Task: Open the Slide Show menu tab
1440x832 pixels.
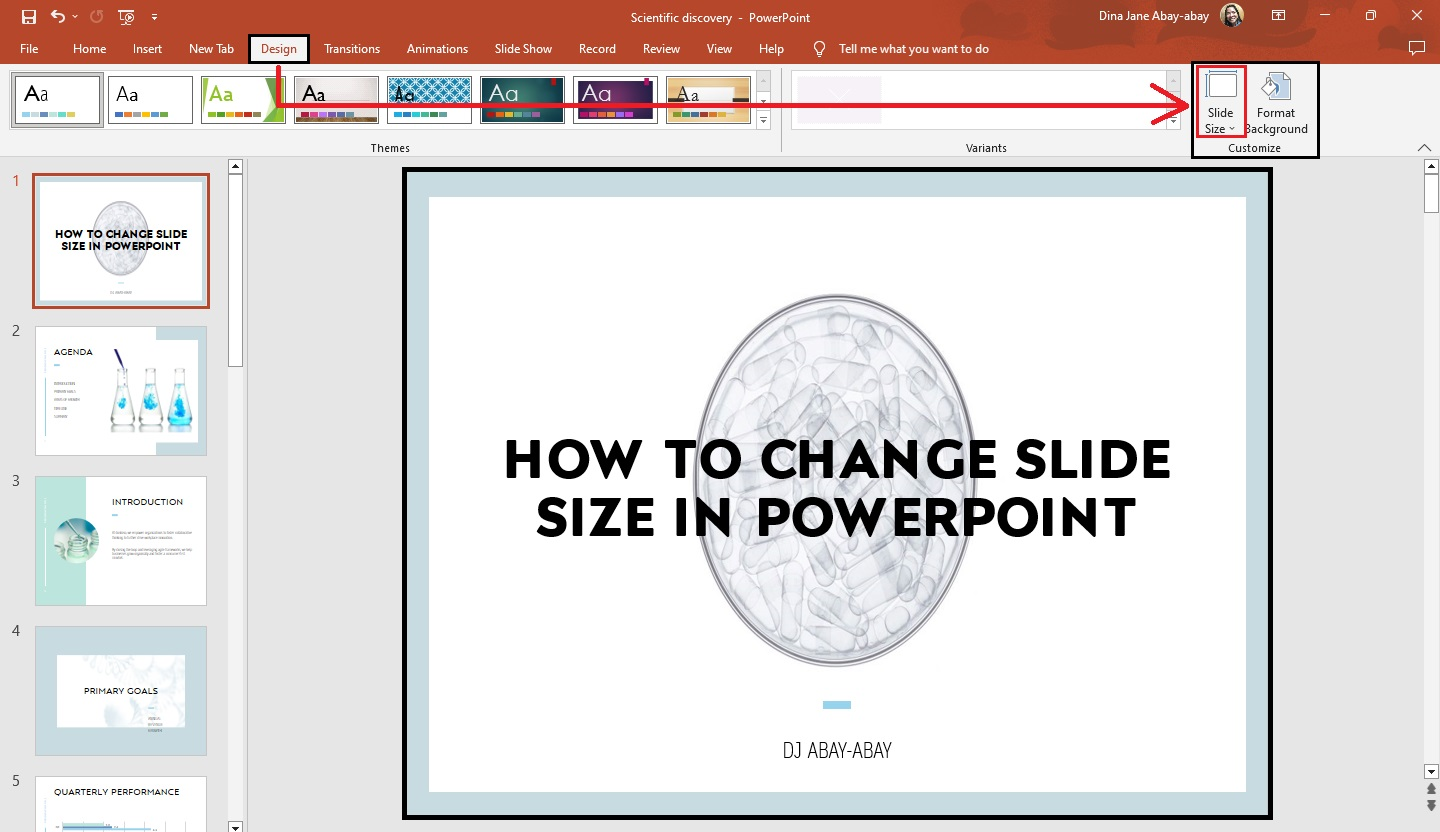Action: coord(523,48)
